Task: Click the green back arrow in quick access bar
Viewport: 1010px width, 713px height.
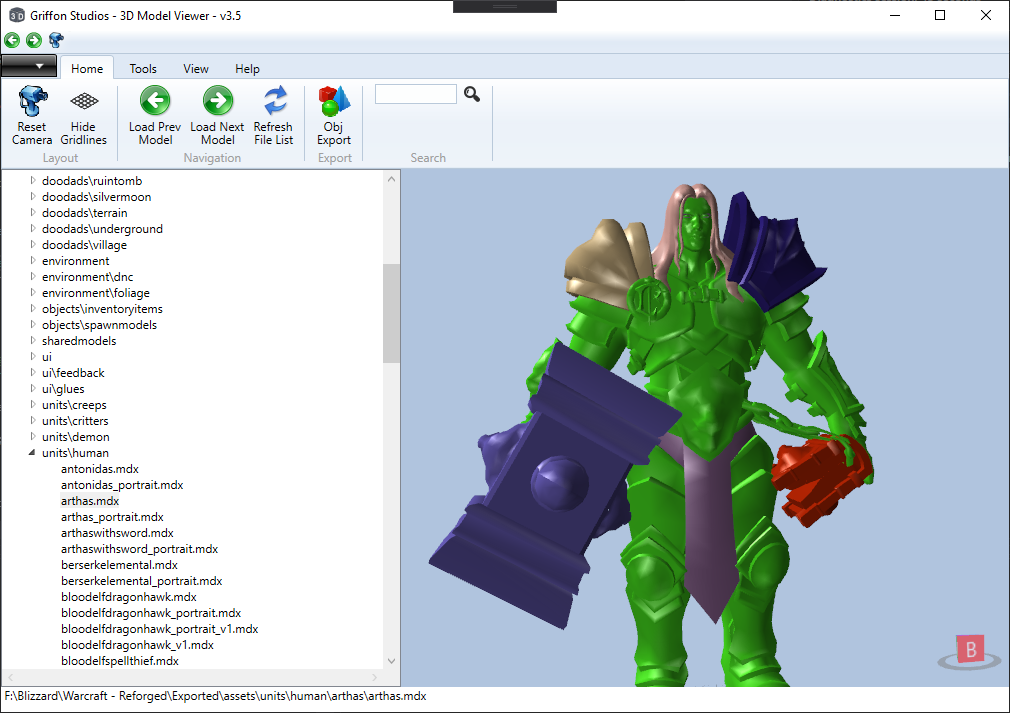Action: [12, 41]
